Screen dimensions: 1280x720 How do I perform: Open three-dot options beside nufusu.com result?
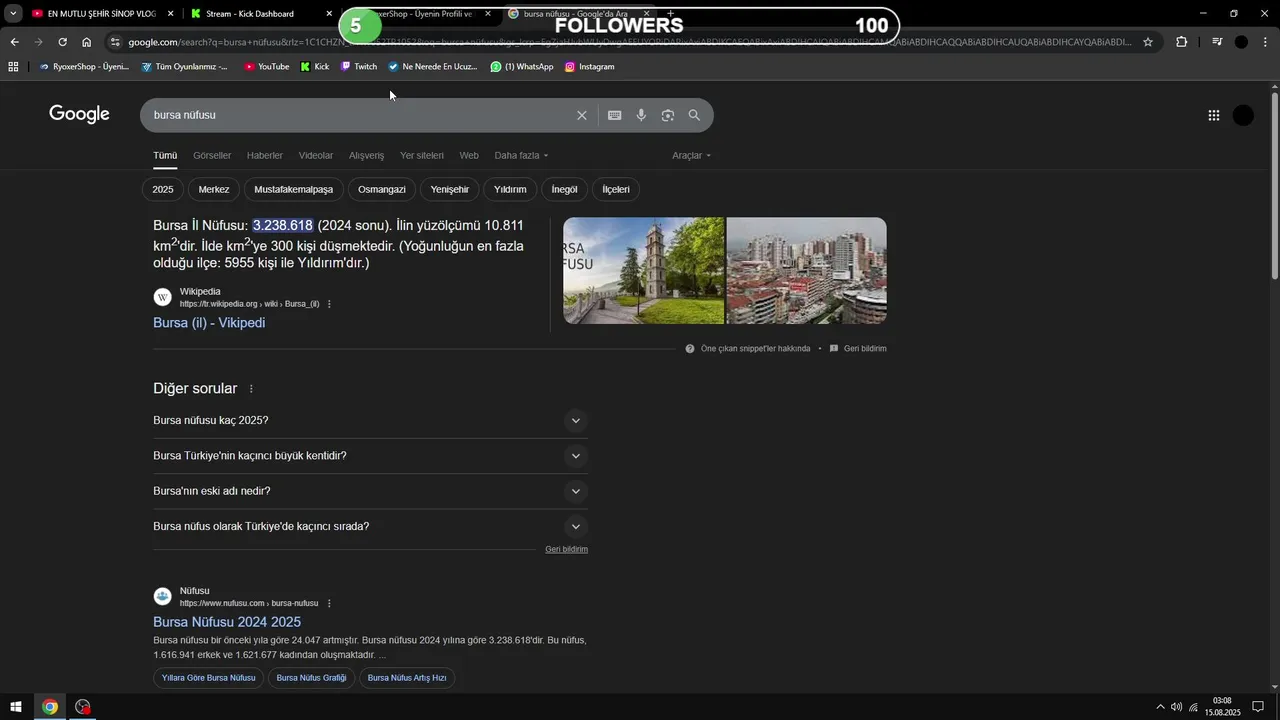point(329,603)
